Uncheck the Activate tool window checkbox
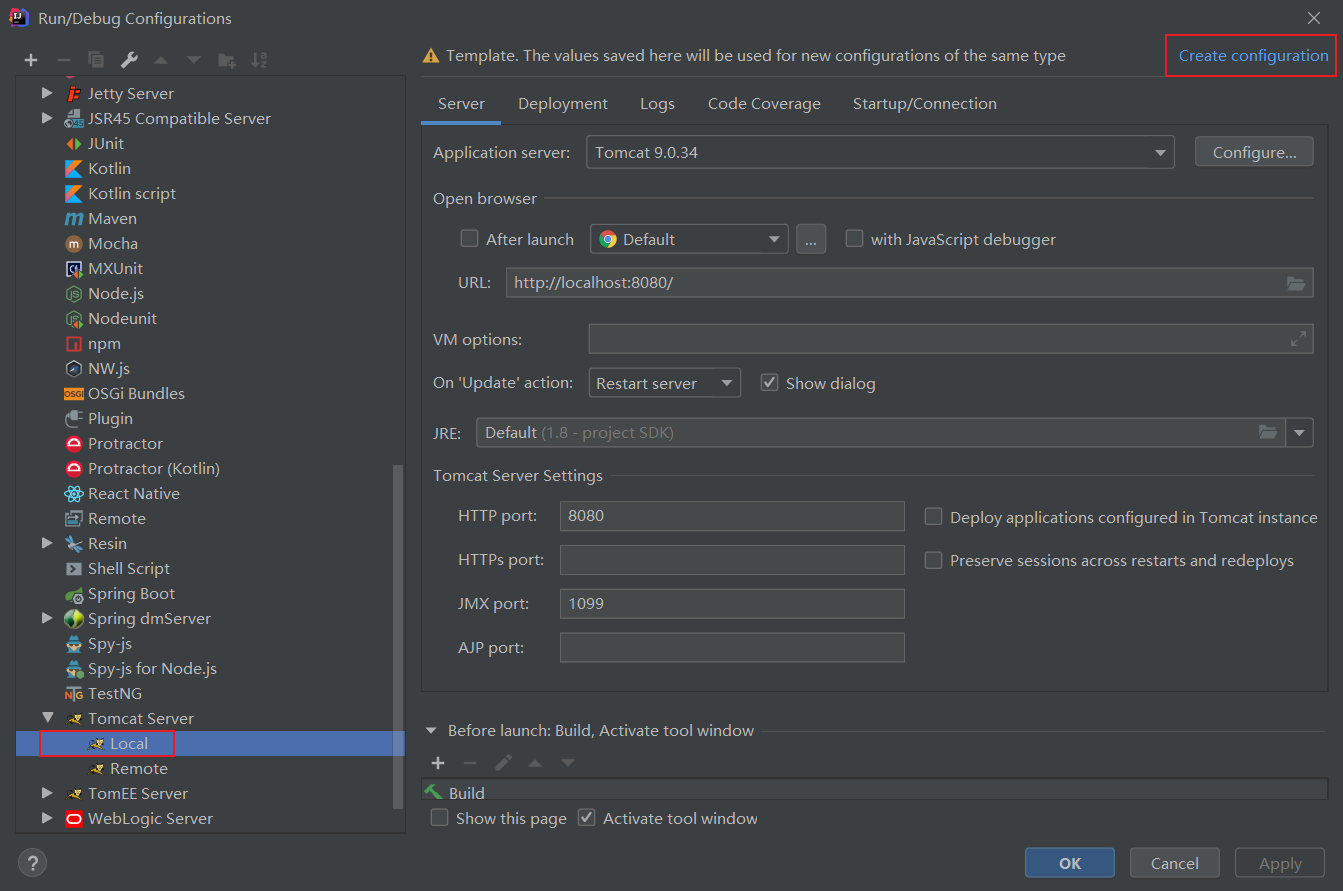The width and height of the screenshot is (1343, 891). (587, 818)
